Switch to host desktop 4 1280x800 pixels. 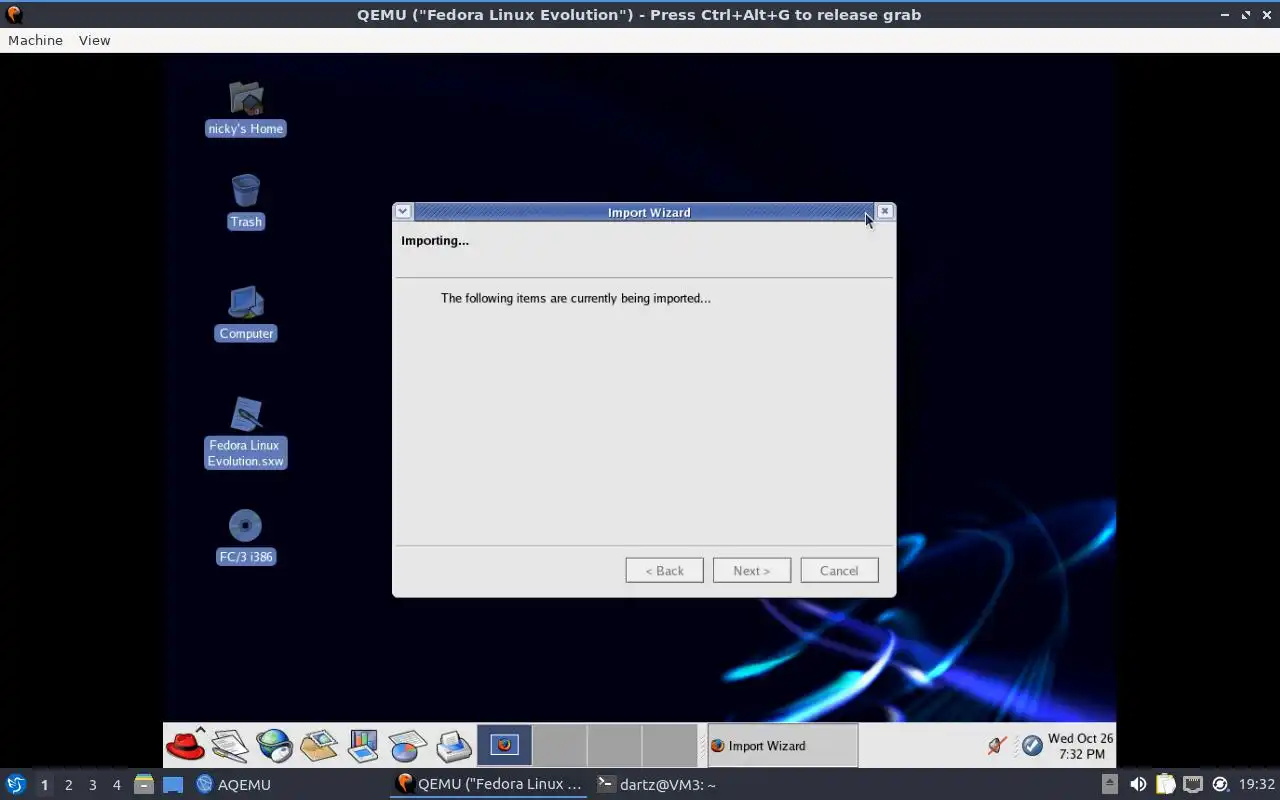116,785
